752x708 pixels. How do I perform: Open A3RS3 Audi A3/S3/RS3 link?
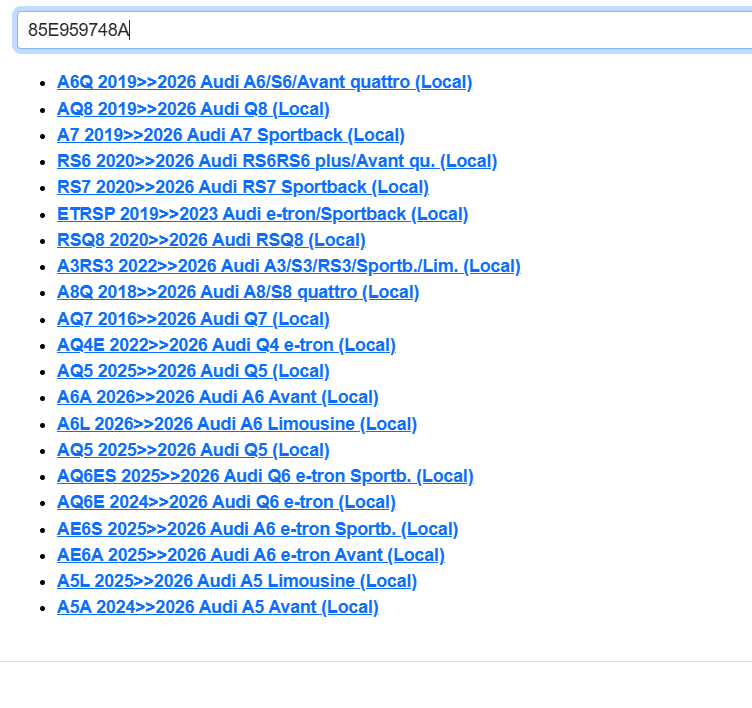pos(288,266)
